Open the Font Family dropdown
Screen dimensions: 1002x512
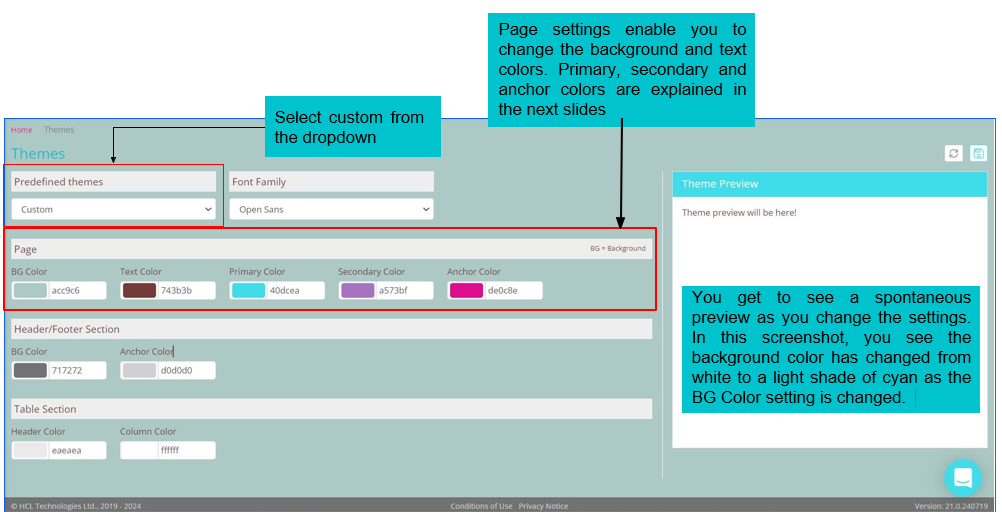click(331, 209)
